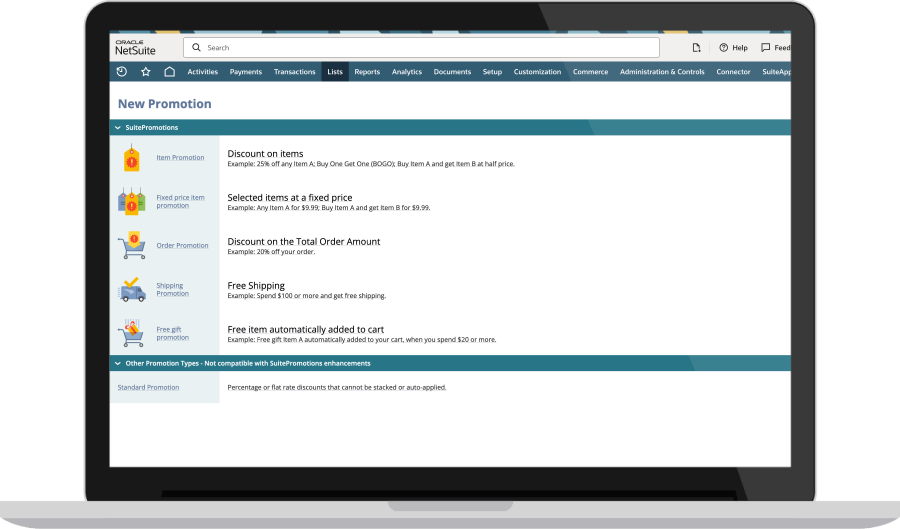Click the new document icon

(x=696, y=48)
